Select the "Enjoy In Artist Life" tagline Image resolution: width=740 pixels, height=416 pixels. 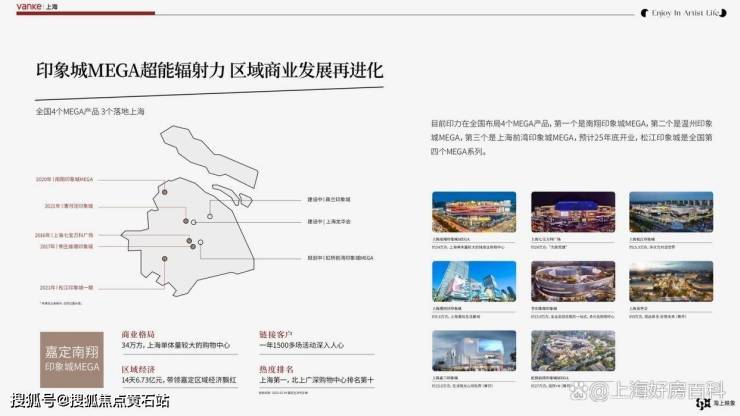685,13
